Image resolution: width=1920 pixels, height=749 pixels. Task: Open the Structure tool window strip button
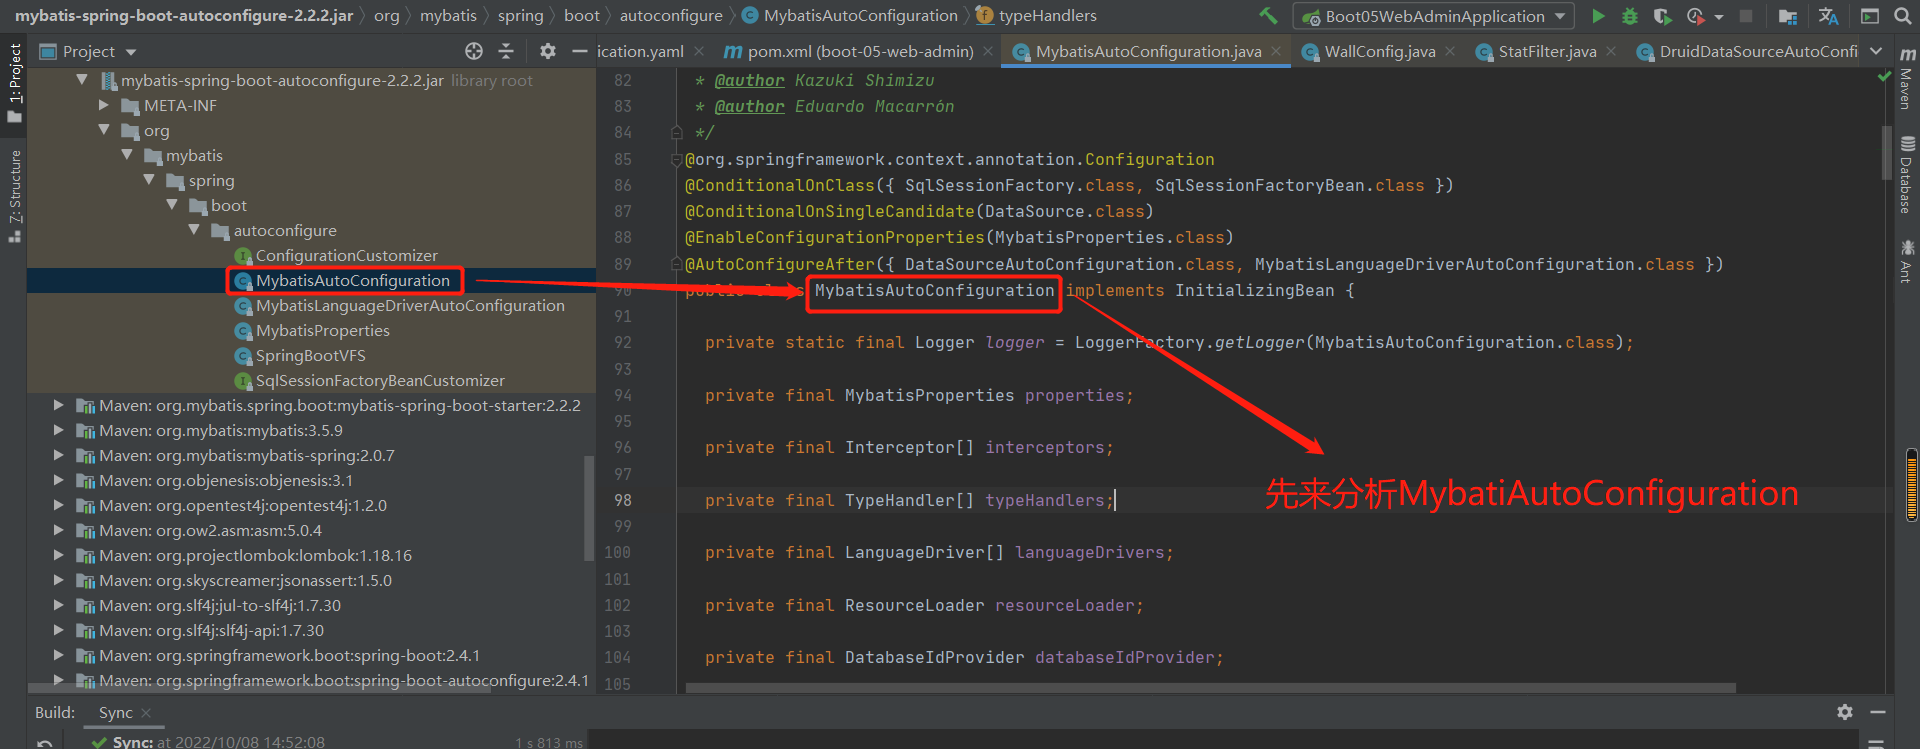click(14, 196)
